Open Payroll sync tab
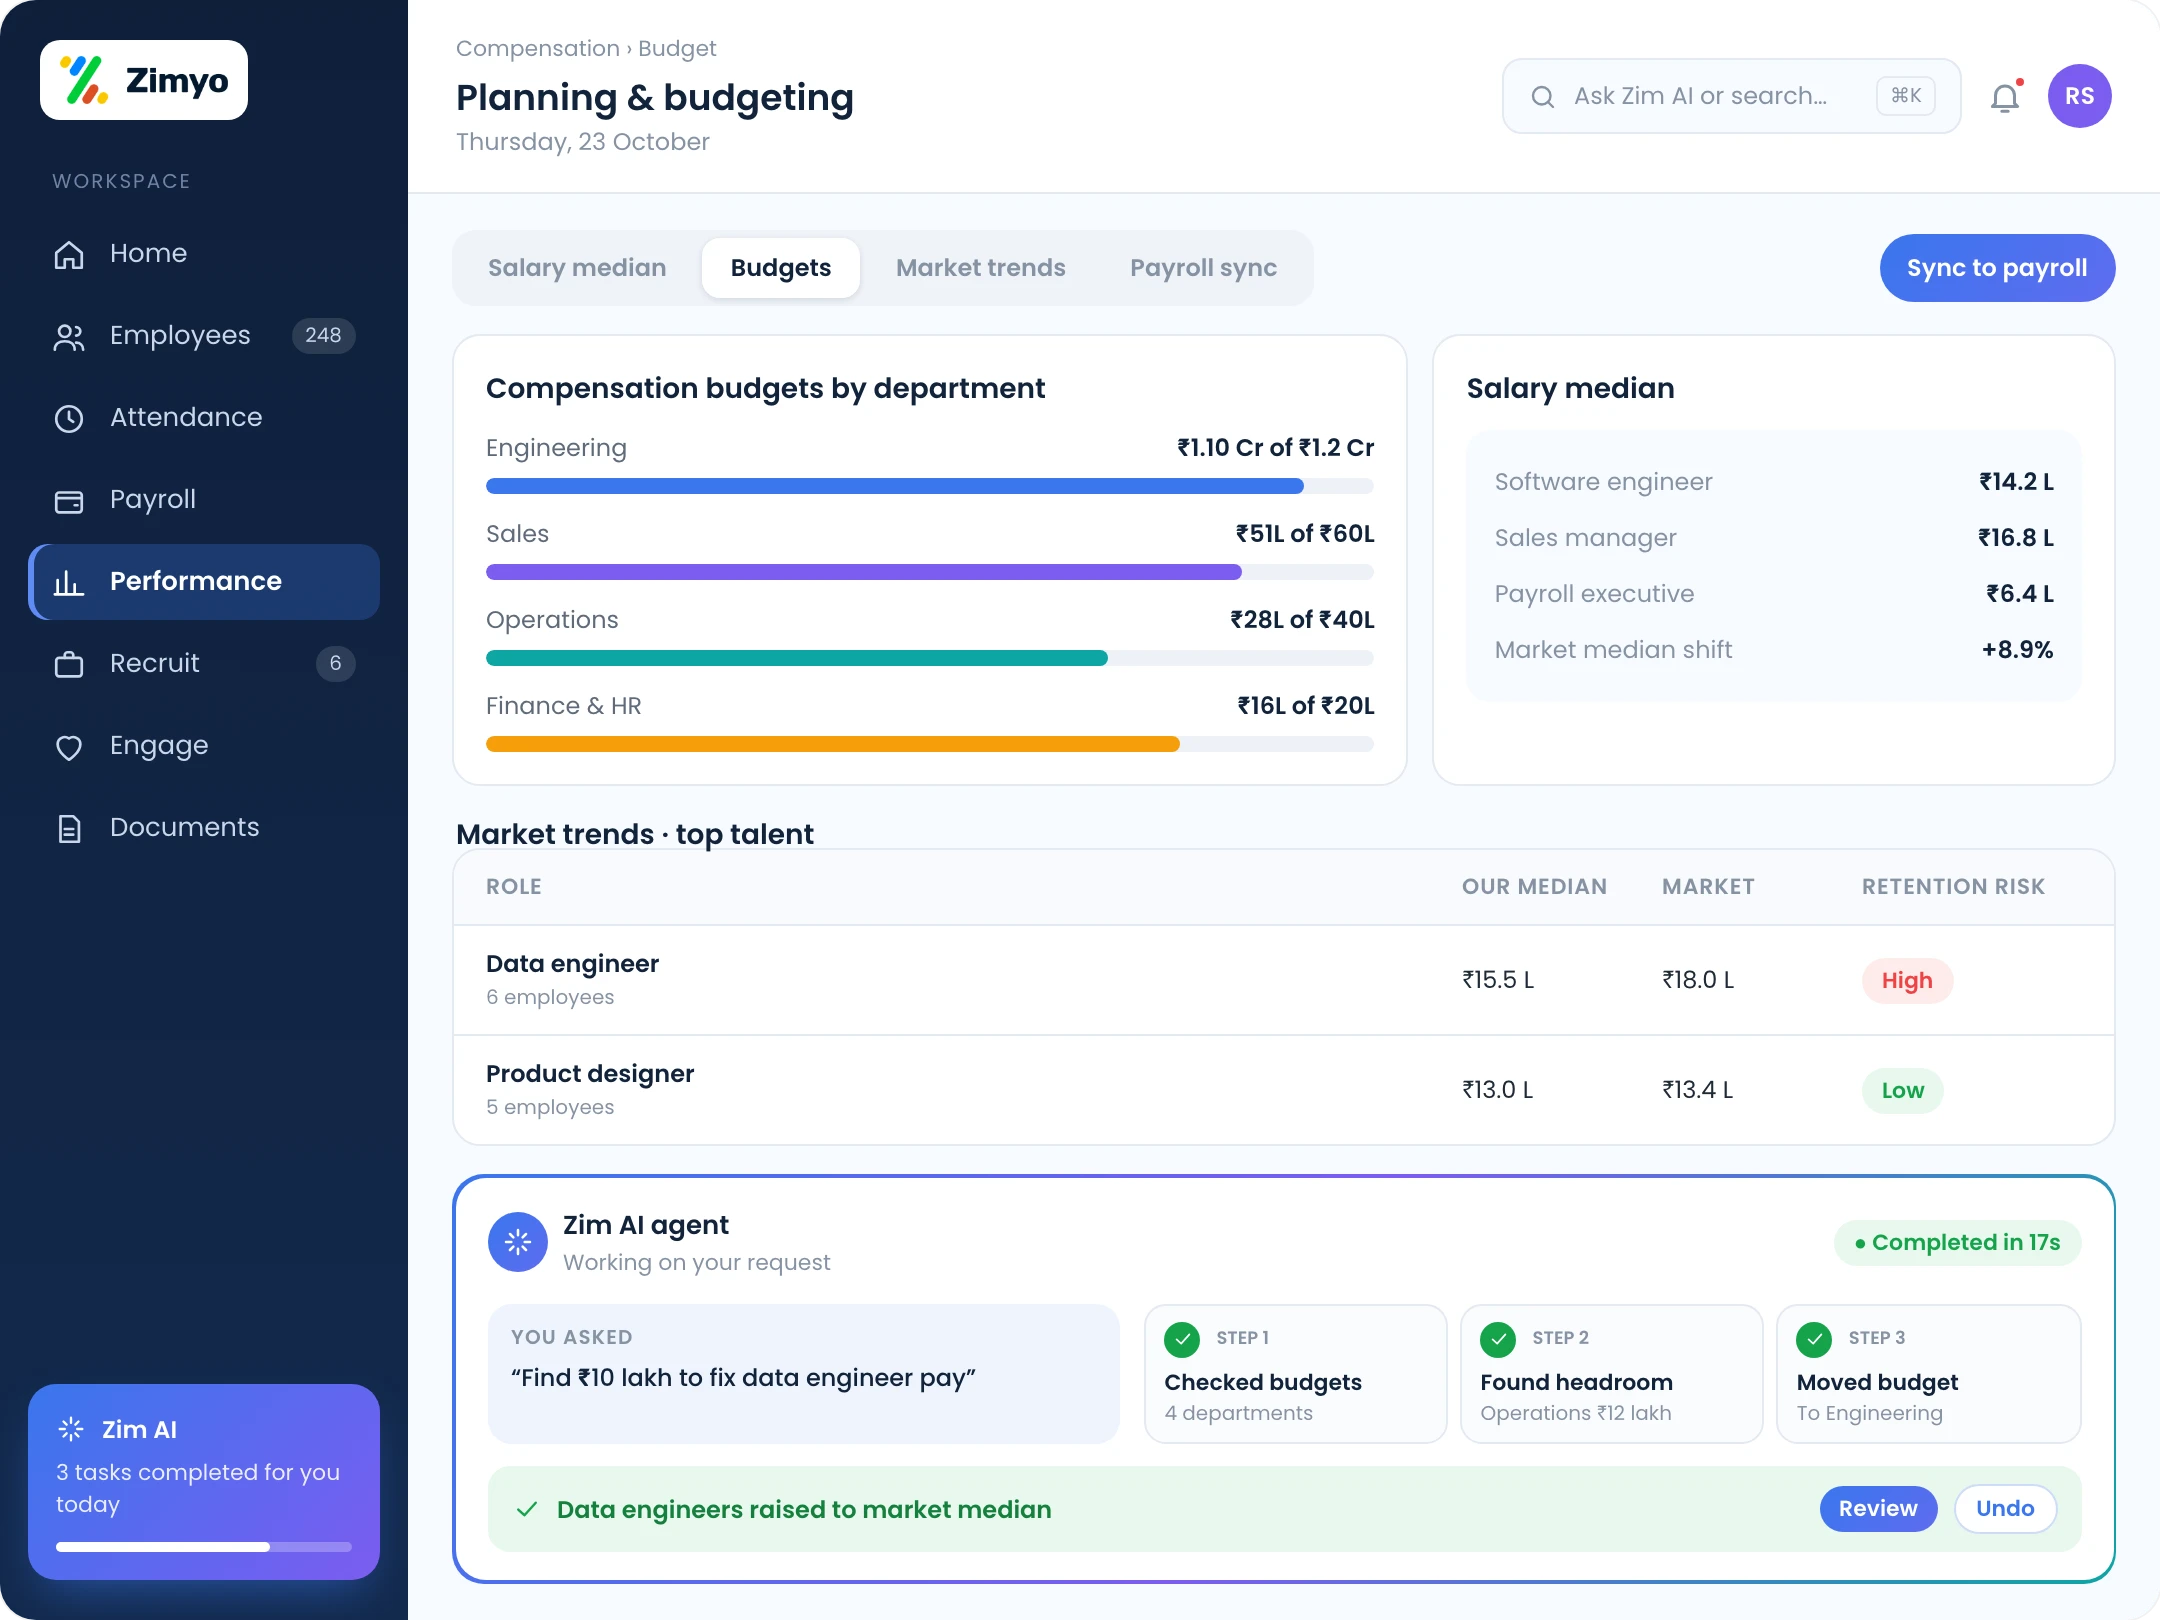 [1203, 268]
